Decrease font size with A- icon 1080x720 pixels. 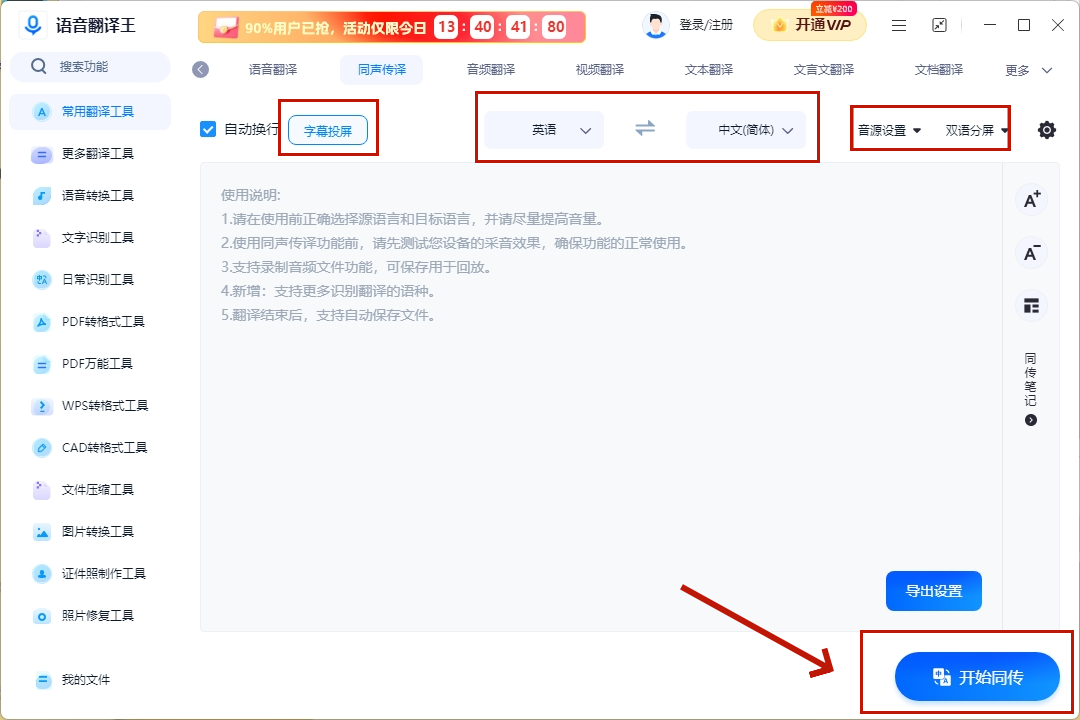click(x=1031, y=253)
